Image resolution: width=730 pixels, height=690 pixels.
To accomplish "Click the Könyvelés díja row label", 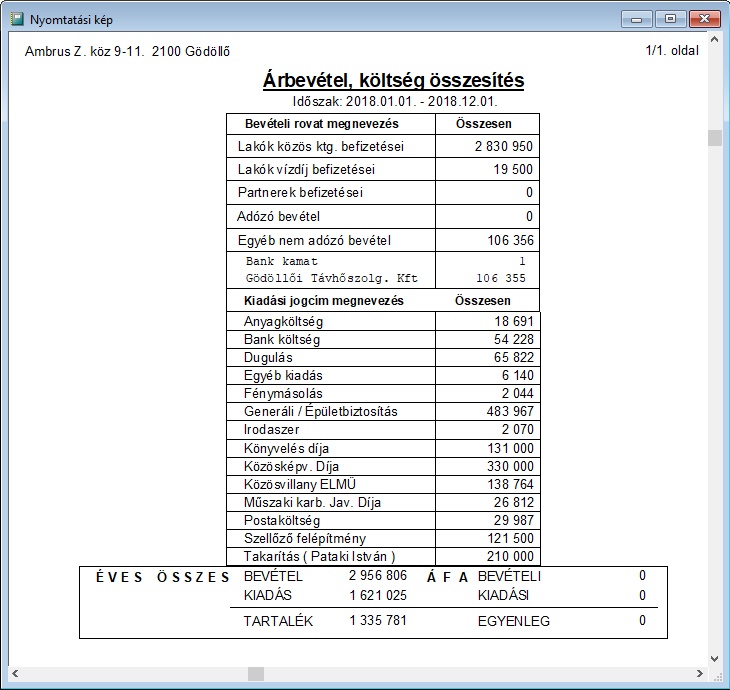I will (286, 448).
